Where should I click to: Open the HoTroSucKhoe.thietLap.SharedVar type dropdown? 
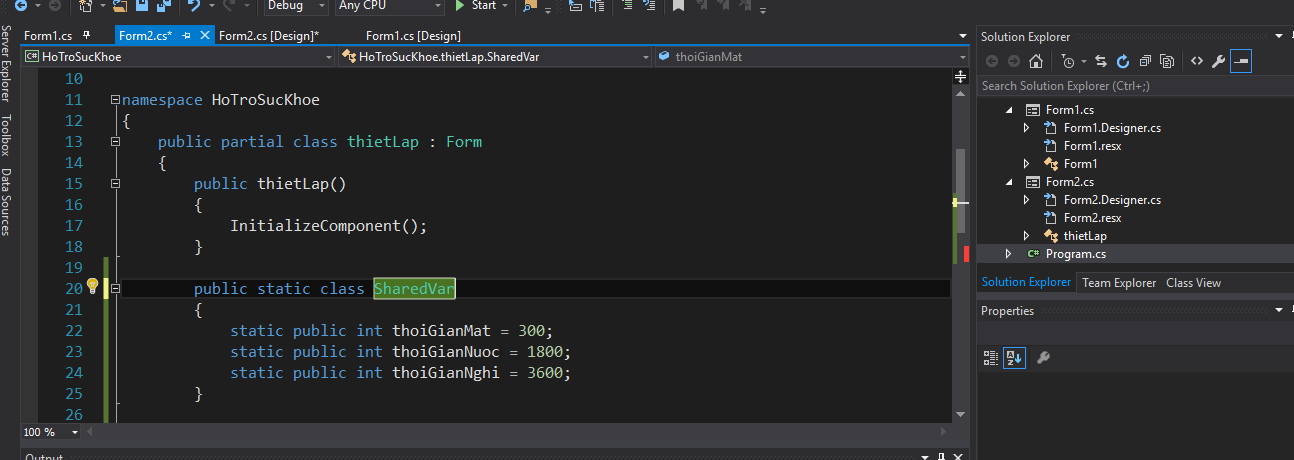pyautogui.click(x=495, y=57)
